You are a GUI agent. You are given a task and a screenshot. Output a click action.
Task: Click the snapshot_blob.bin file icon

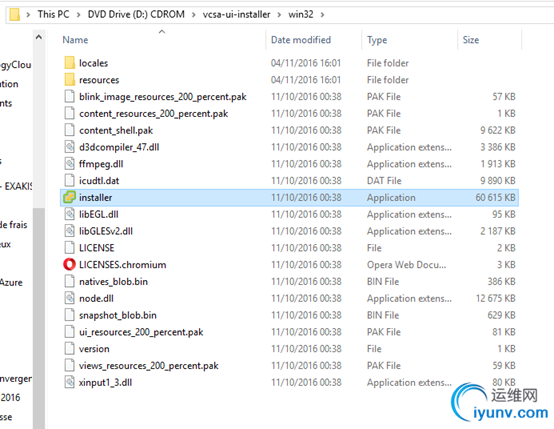[70, 315]
